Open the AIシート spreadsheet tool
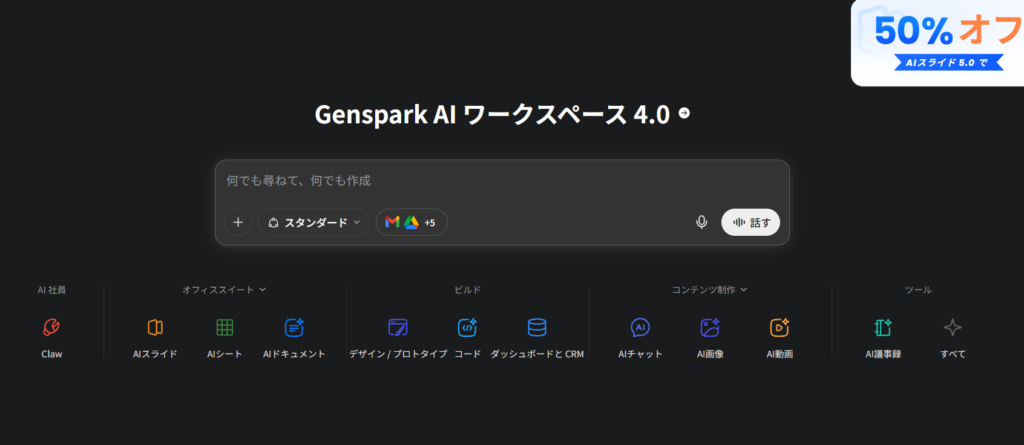This screenshot has height=445, width=1024. coord(225,338)
